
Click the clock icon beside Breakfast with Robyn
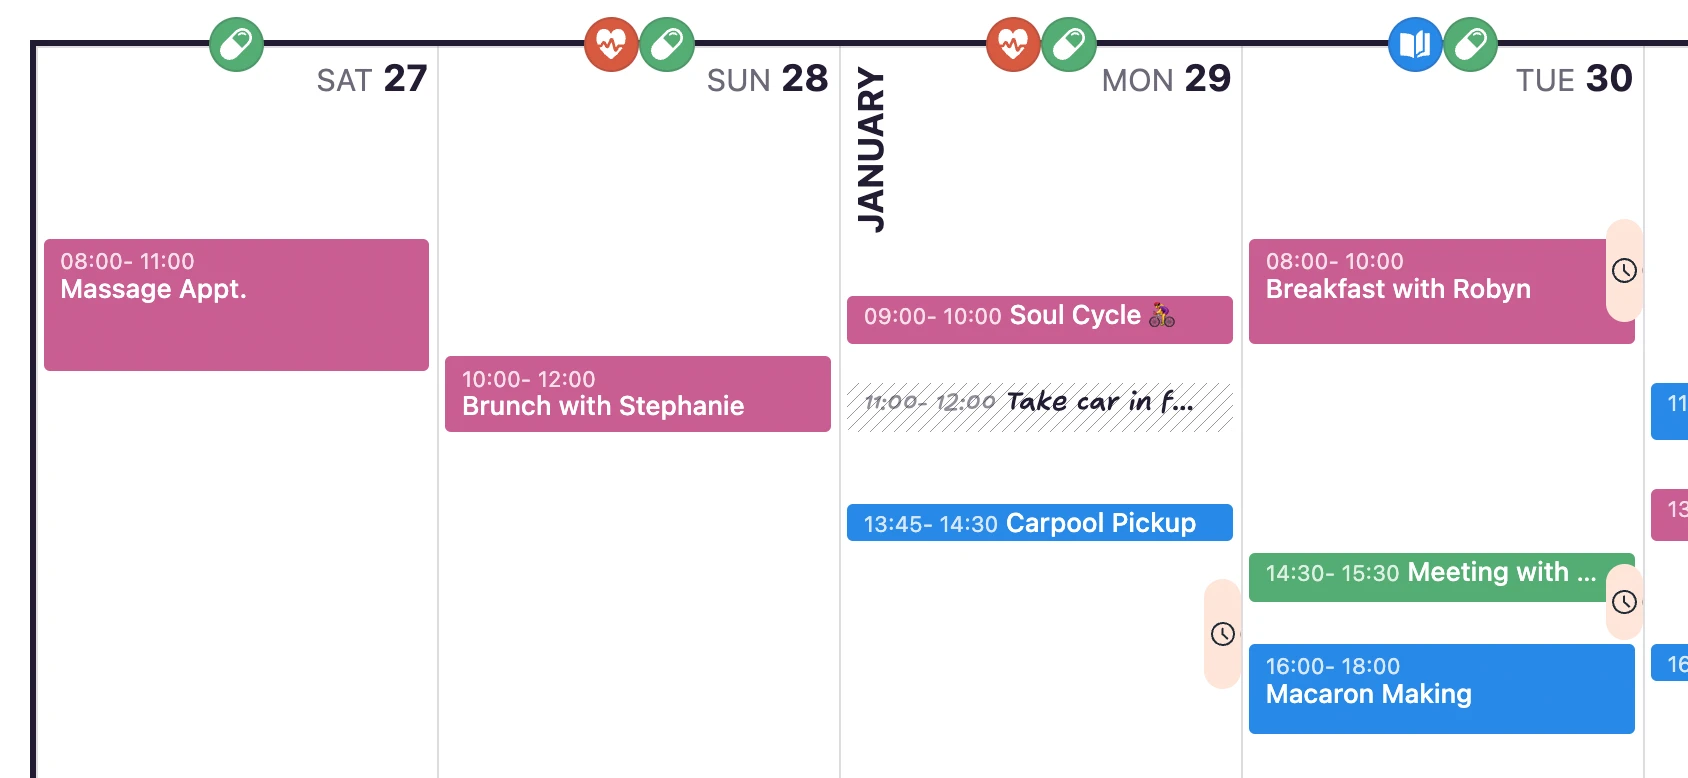(x=1624, y=270)
